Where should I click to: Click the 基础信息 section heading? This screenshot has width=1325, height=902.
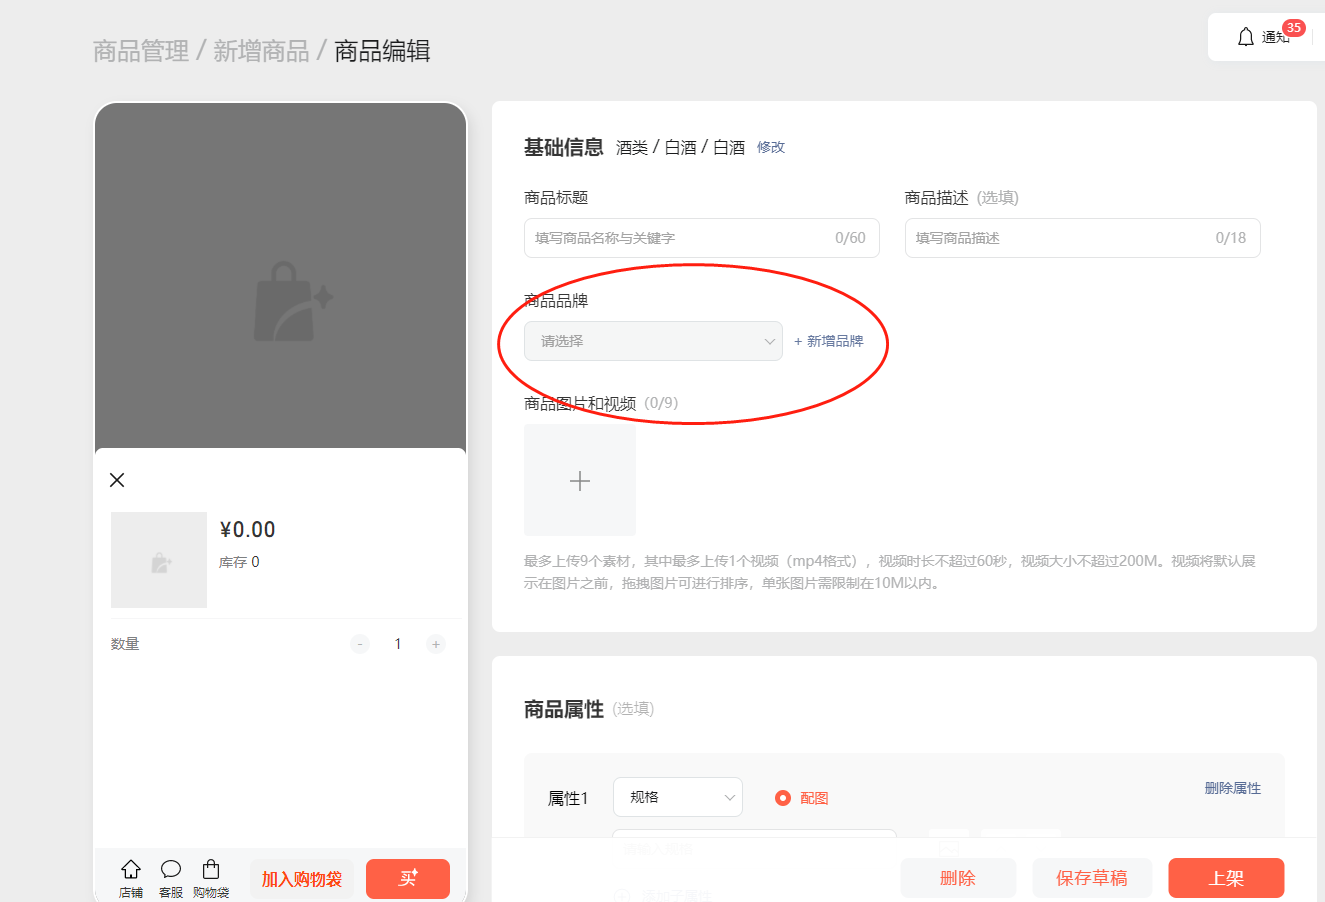[x=564, y=147]
